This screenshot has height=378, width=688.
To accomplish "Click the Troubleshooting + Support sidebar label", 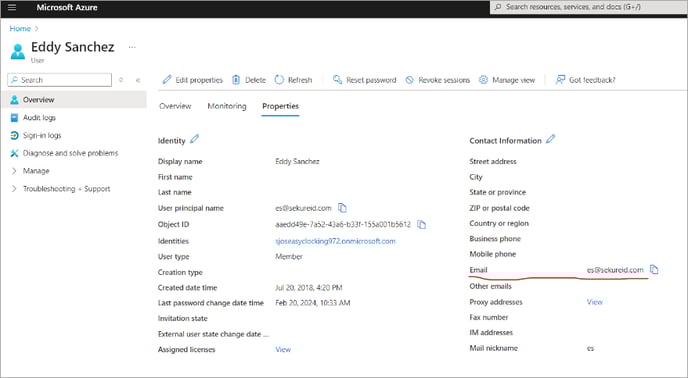I will (67, 189).
